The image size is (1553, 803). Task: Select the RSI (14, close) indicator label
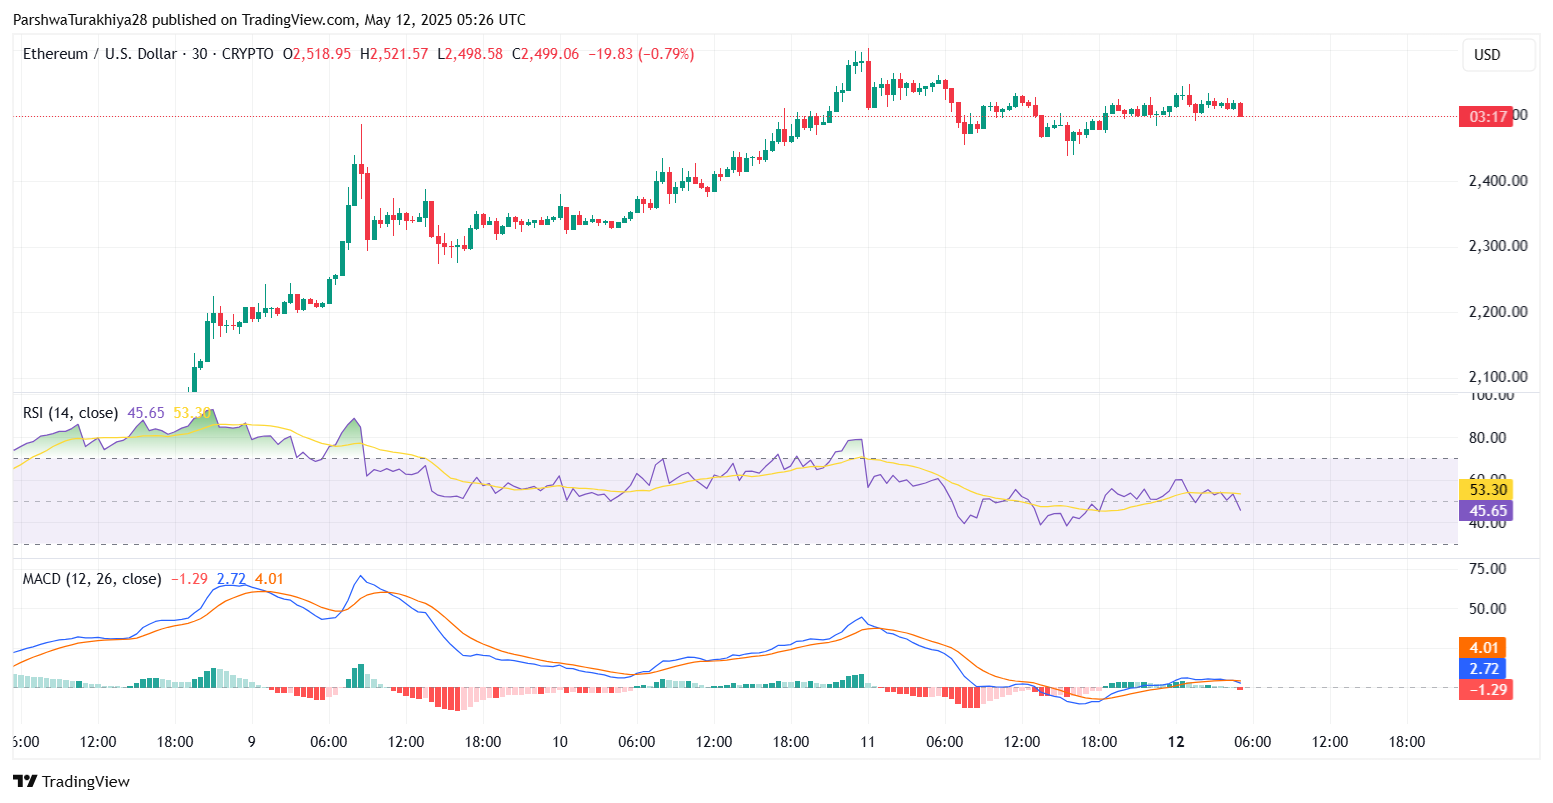70,413
